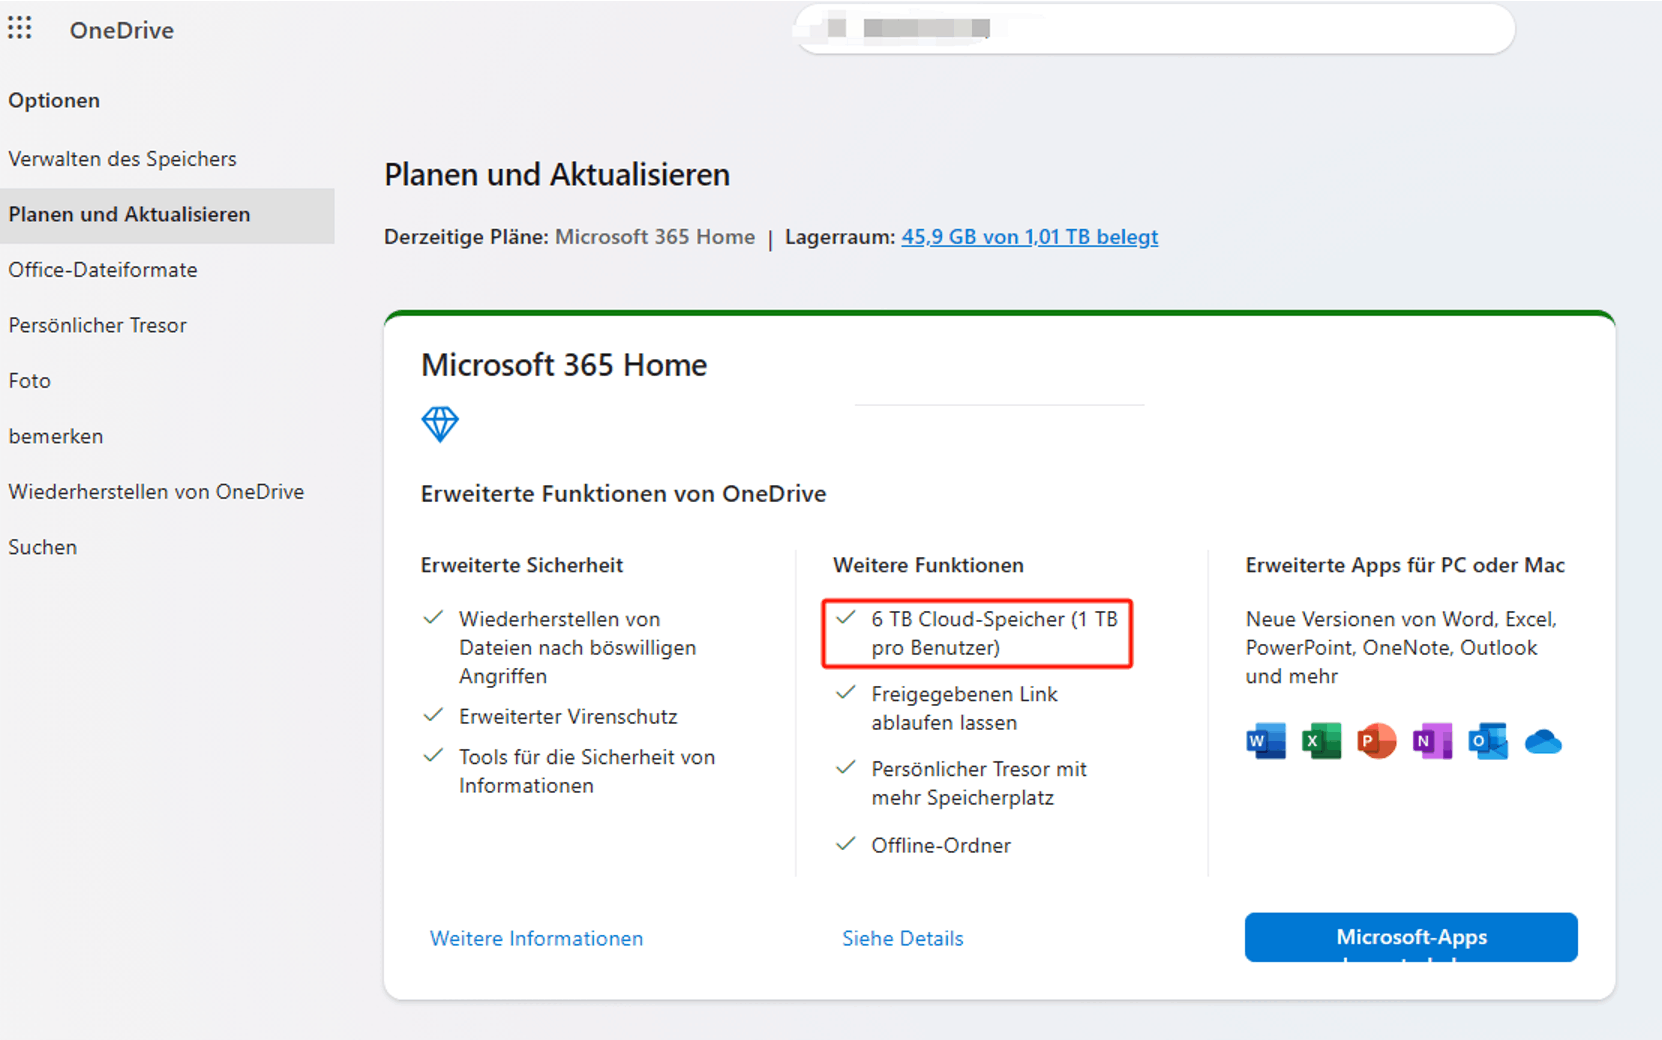Click the Wiederherstellen von Dateien feature text

[x=577, y=647]
